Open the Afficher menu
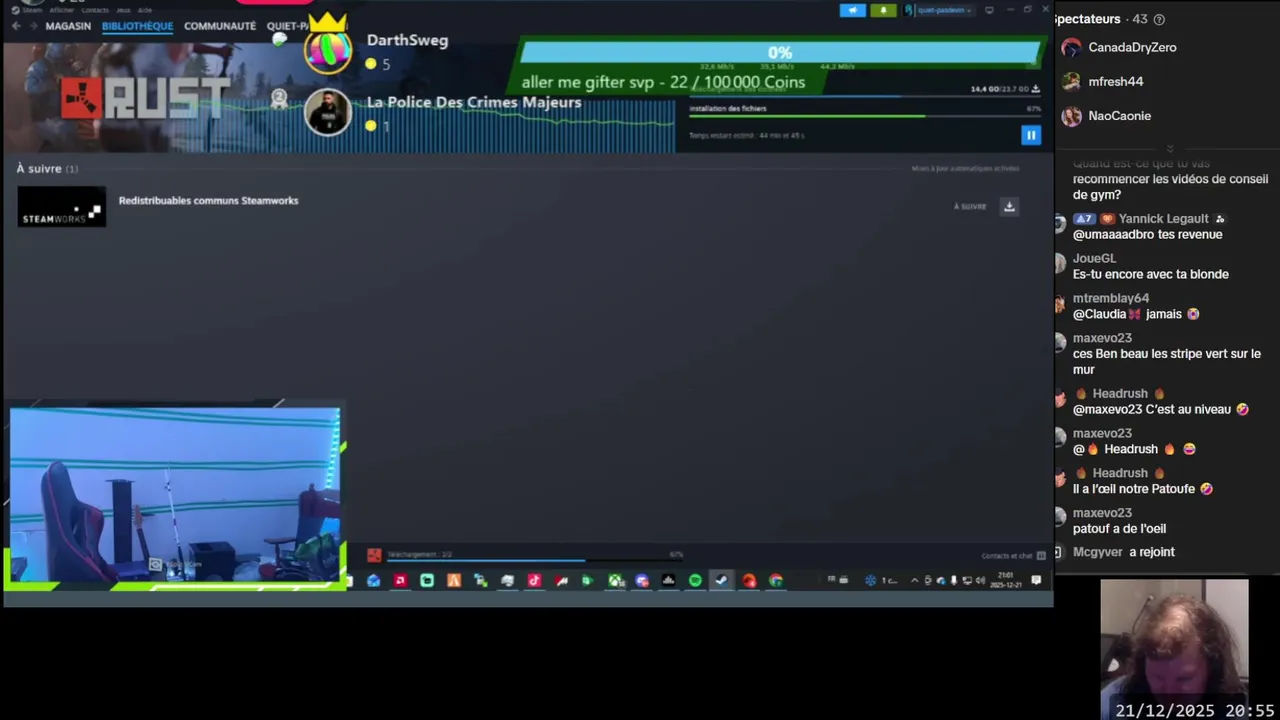Viewport: 1280px width, 720px height. [x=62, y=10]
